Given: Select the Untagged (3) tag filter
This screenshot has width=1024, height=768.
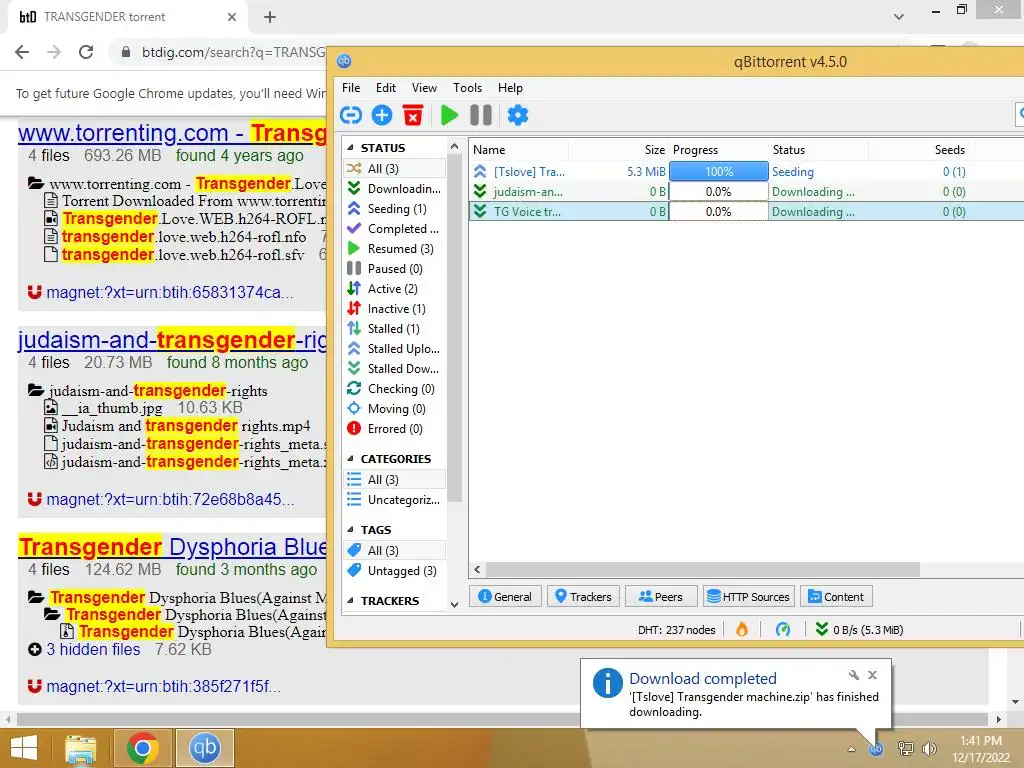Looking at the screenshot, I should (x=394, y=571).
